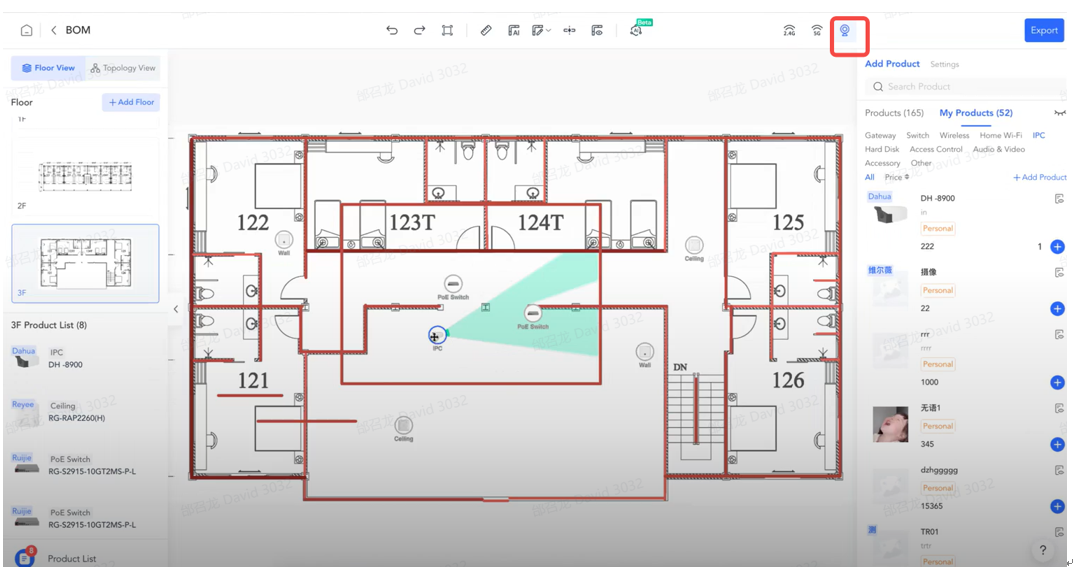Screen dimensions: 1074x572
Task: Edit the 无语1 product entry
Action: [1059, 408]
